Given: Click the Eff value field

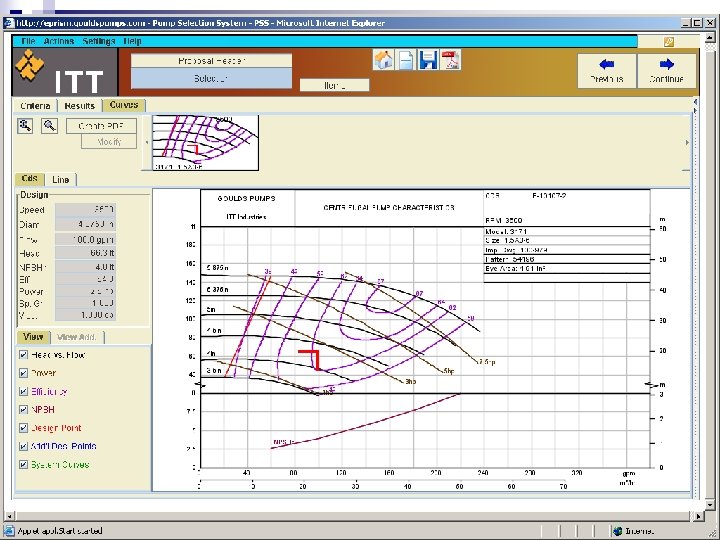Looking at the screenshot, I should [85, 279].
